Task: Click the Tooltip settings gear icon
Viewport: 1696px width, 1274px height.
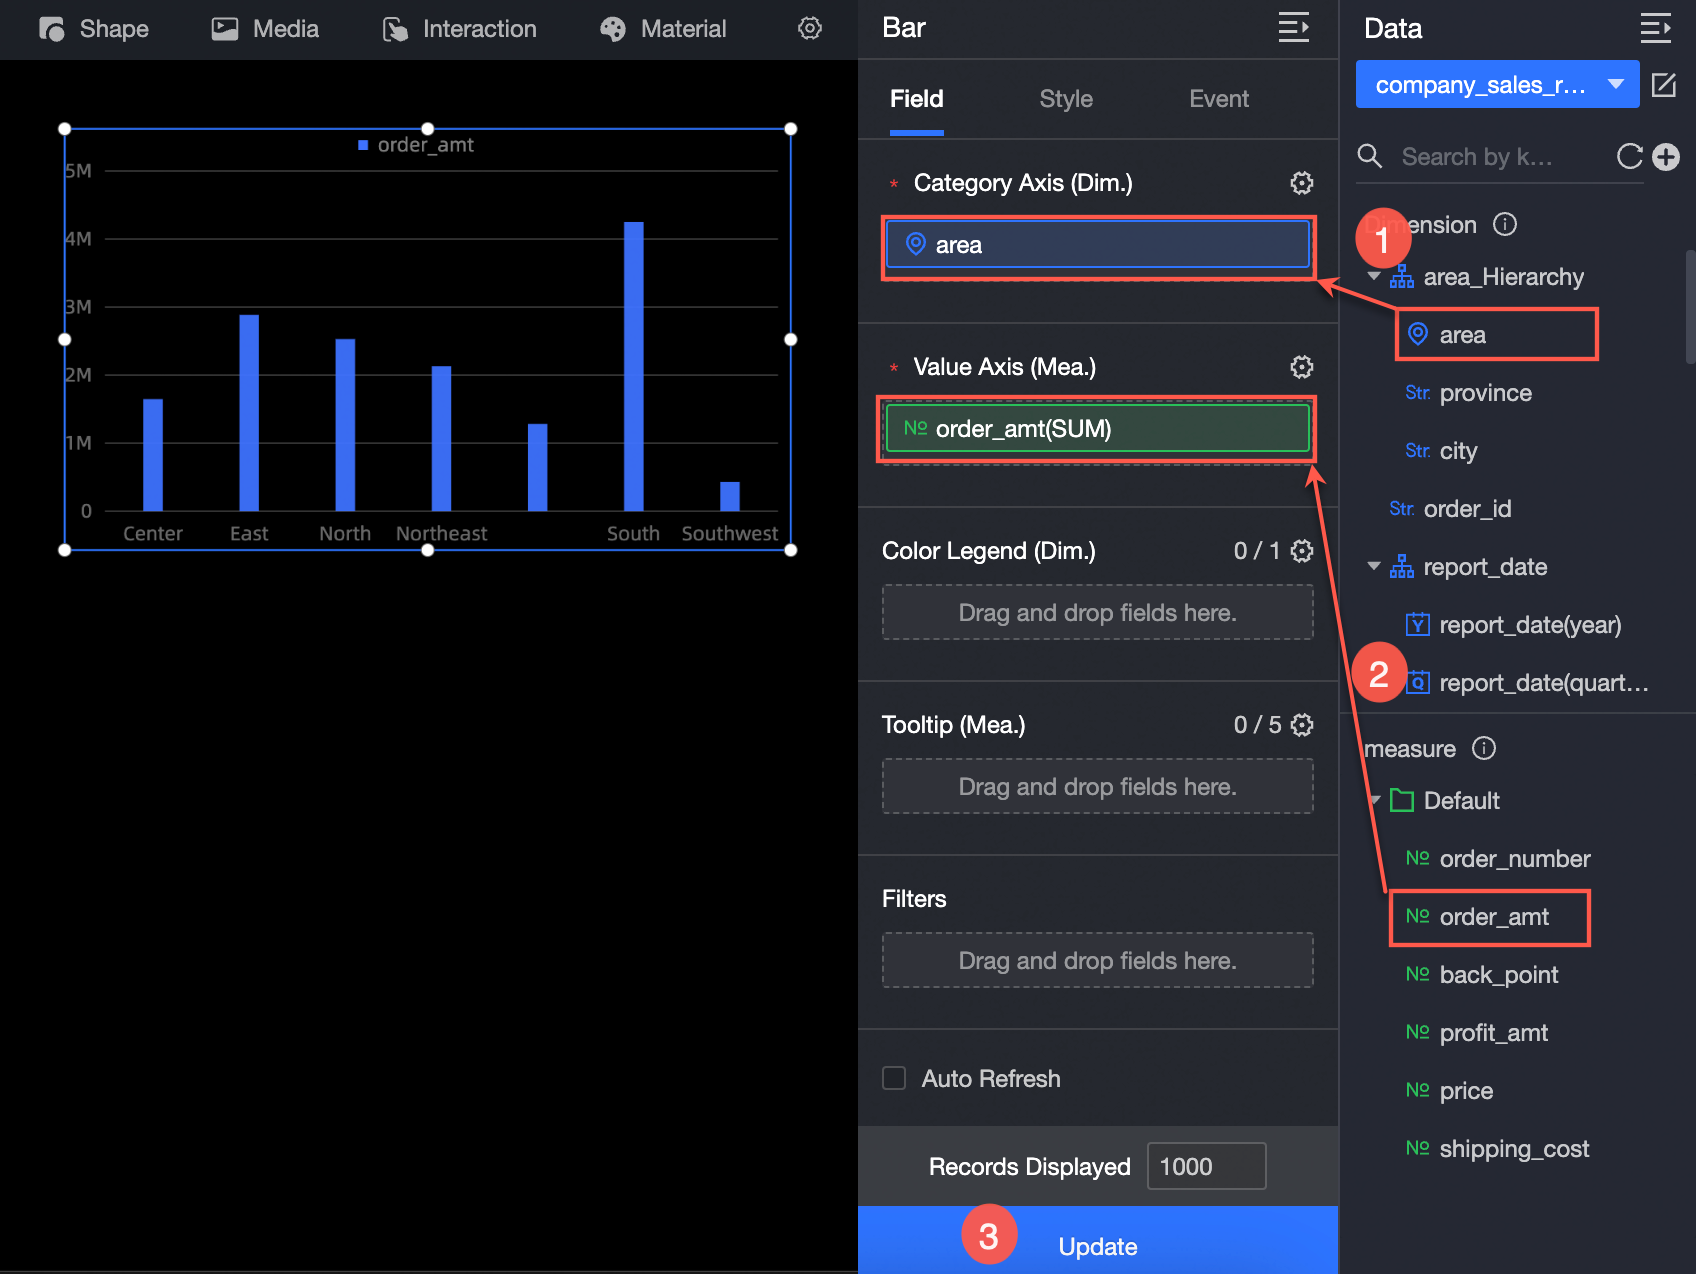Action: pyautogui.click(x=1301, y=725)
